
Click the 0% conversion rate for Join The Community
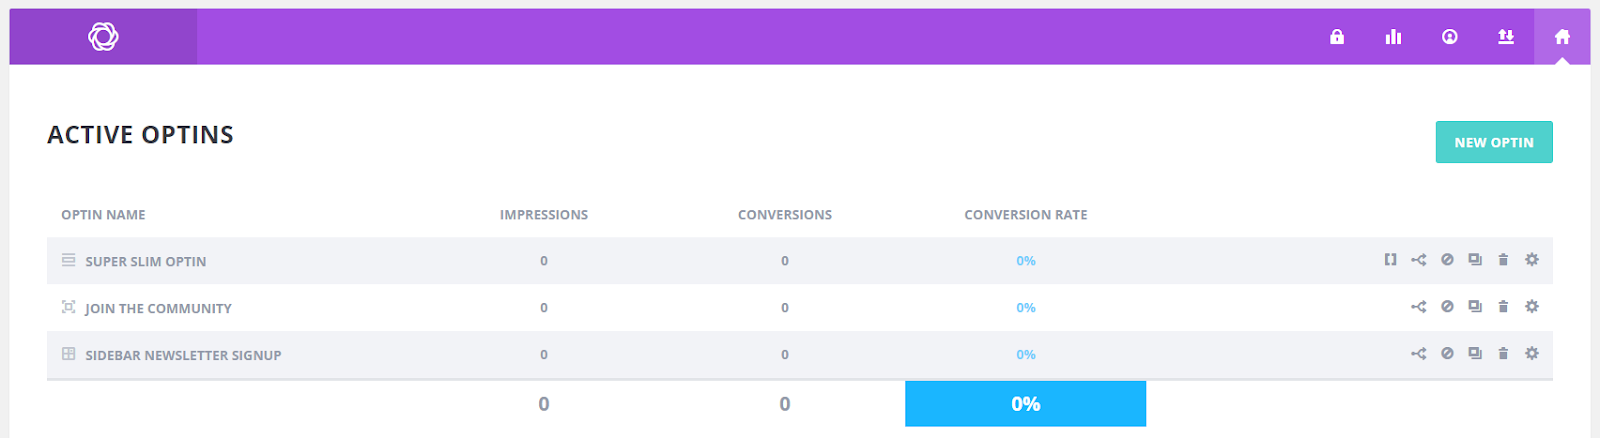point(1026,308)
